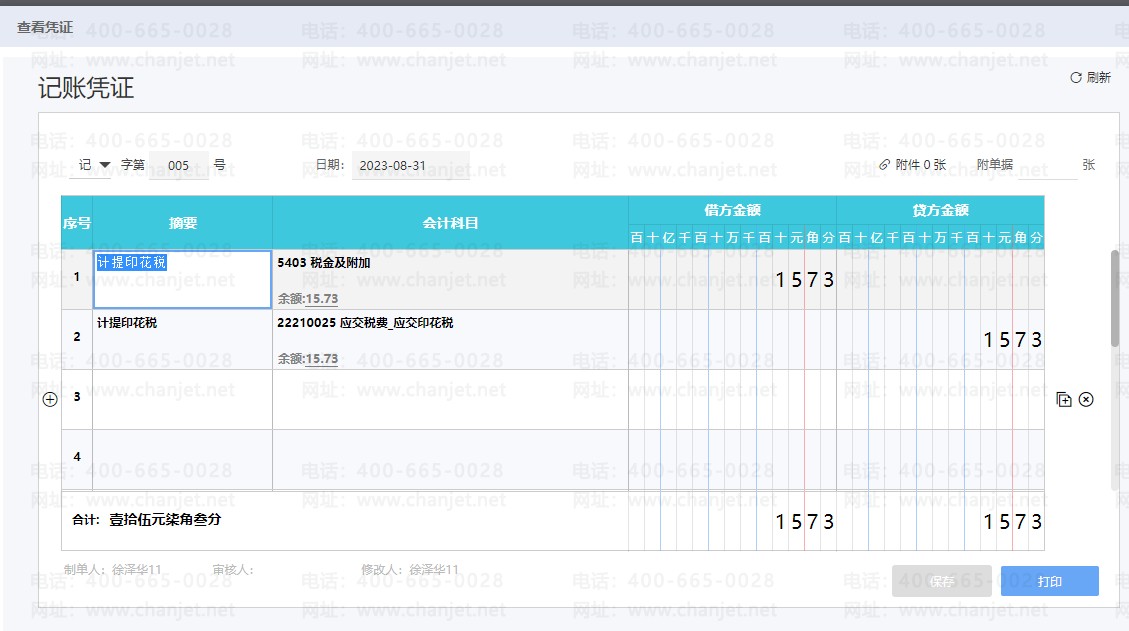
Task: Click the row 1 debit amount 1573
Action: [x=804, y=280]
